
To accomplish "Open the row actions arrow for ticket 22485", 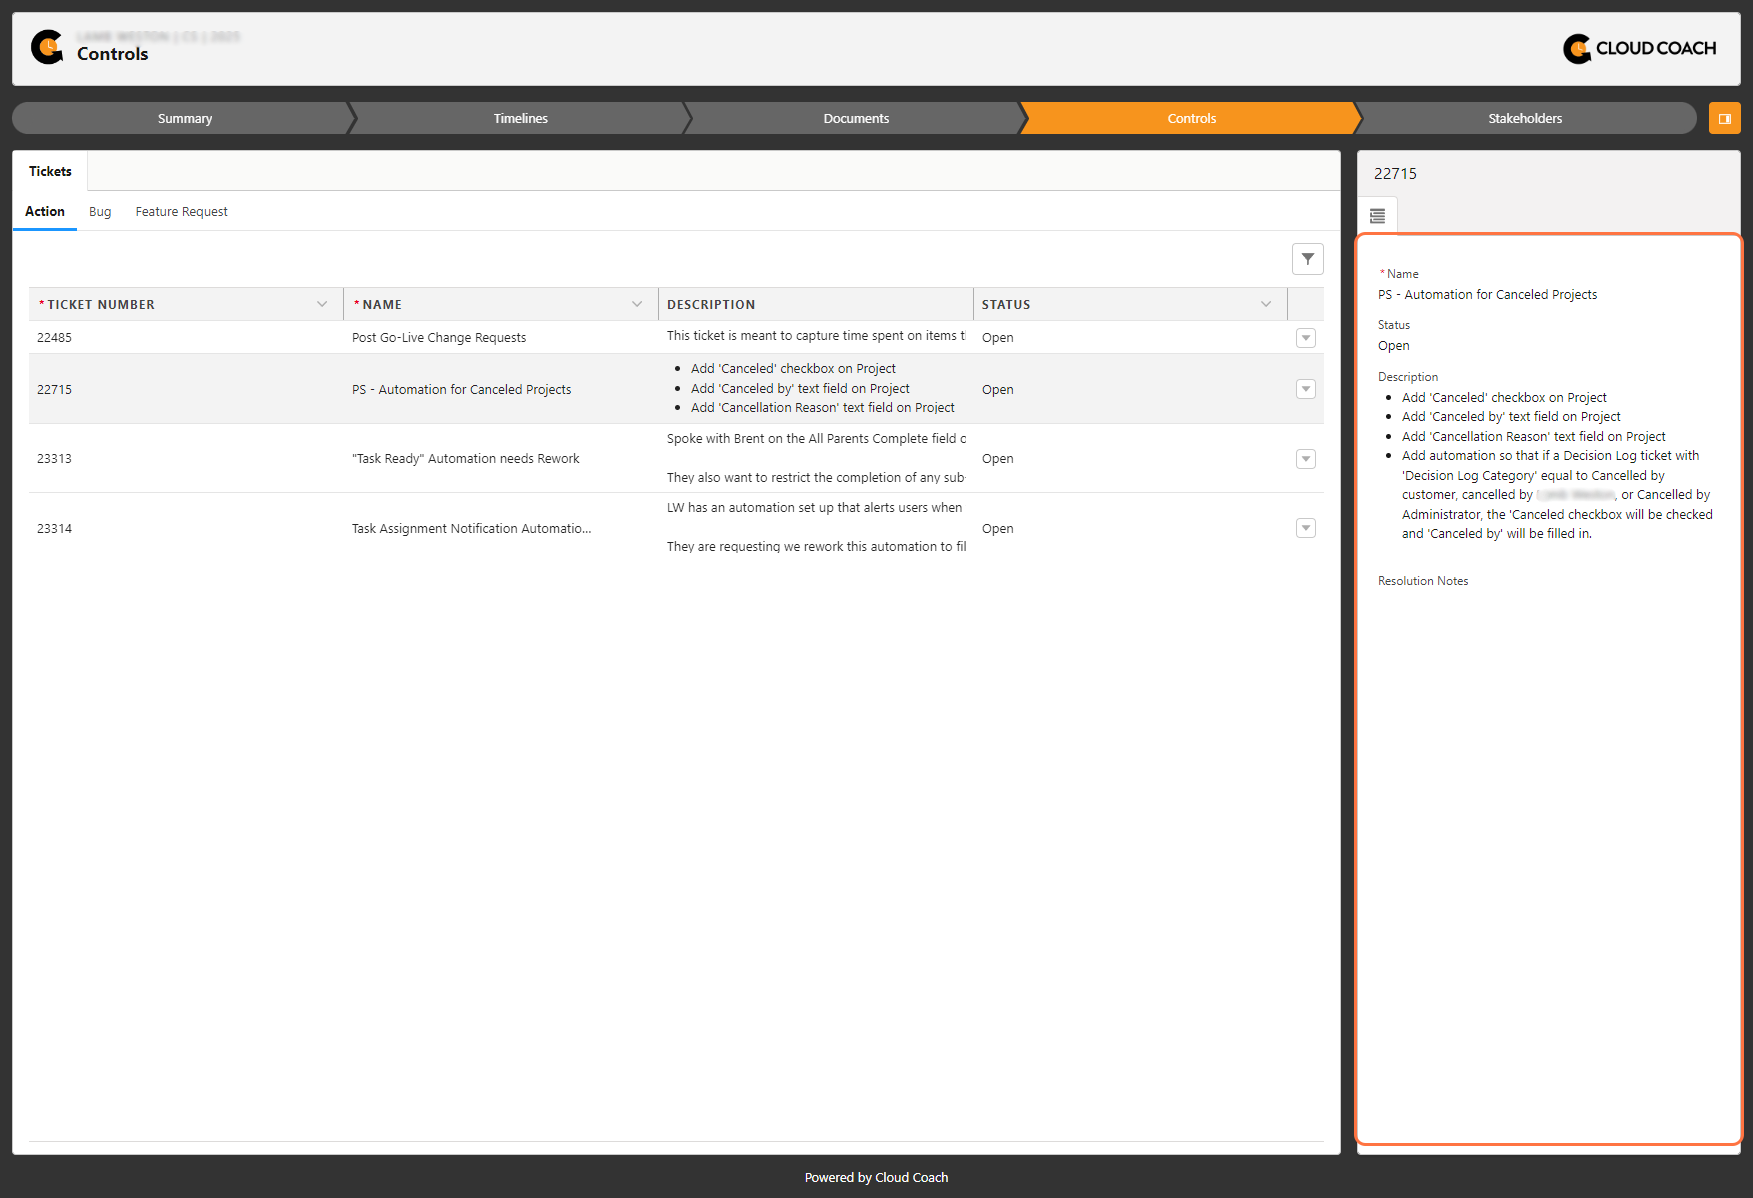I will pyautogui.click(x=1306, y=338).
